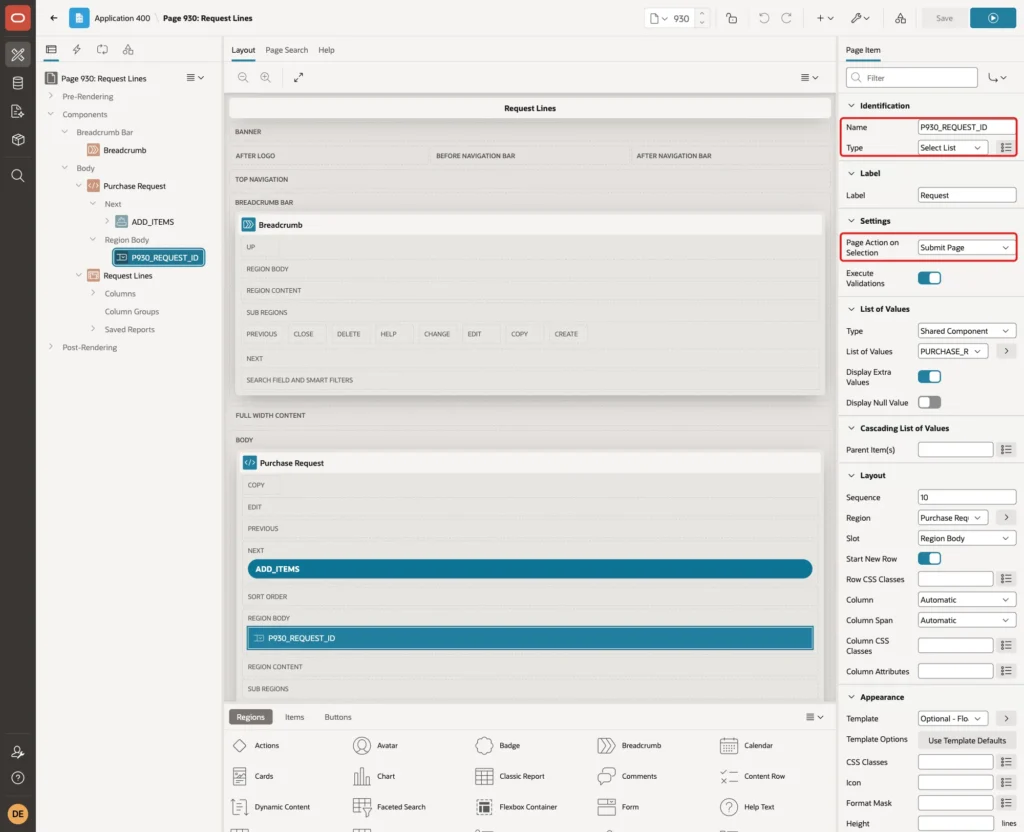Collapse the Identification section

tap(851, 106)
